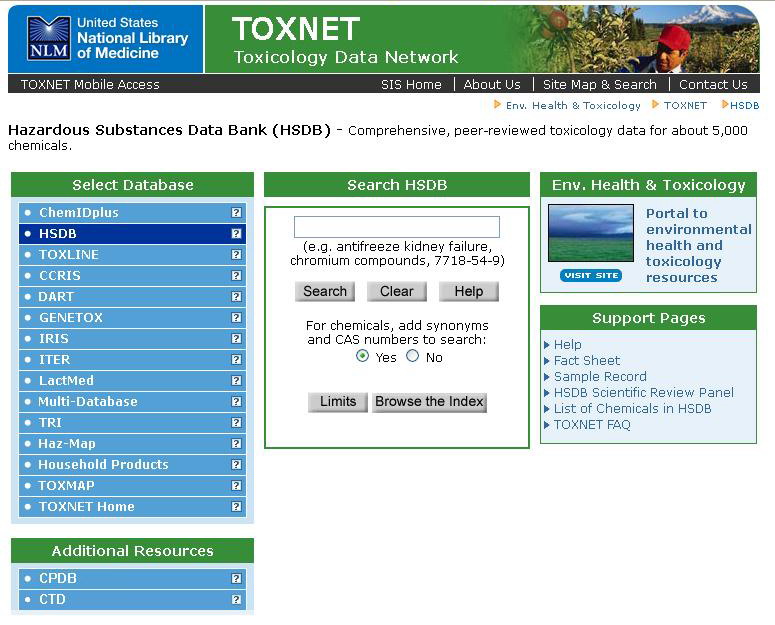Open the CPDB help question-mark icon
This screenshot has height=625, width=775.
click(236, 578)
